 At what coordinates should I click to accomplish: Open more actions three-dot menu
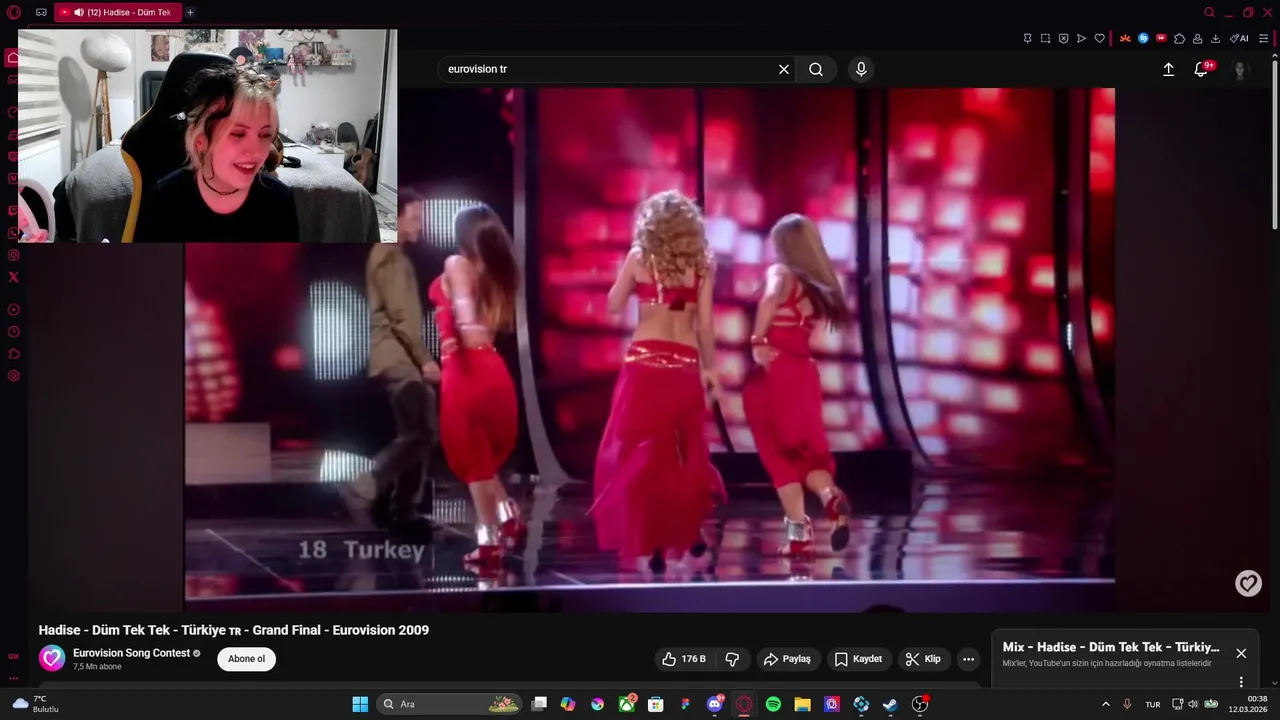point(968,659)
